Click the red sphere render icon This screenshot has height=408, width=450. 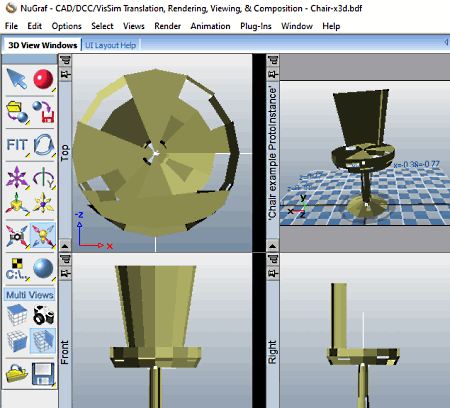[x=43, y=79]
